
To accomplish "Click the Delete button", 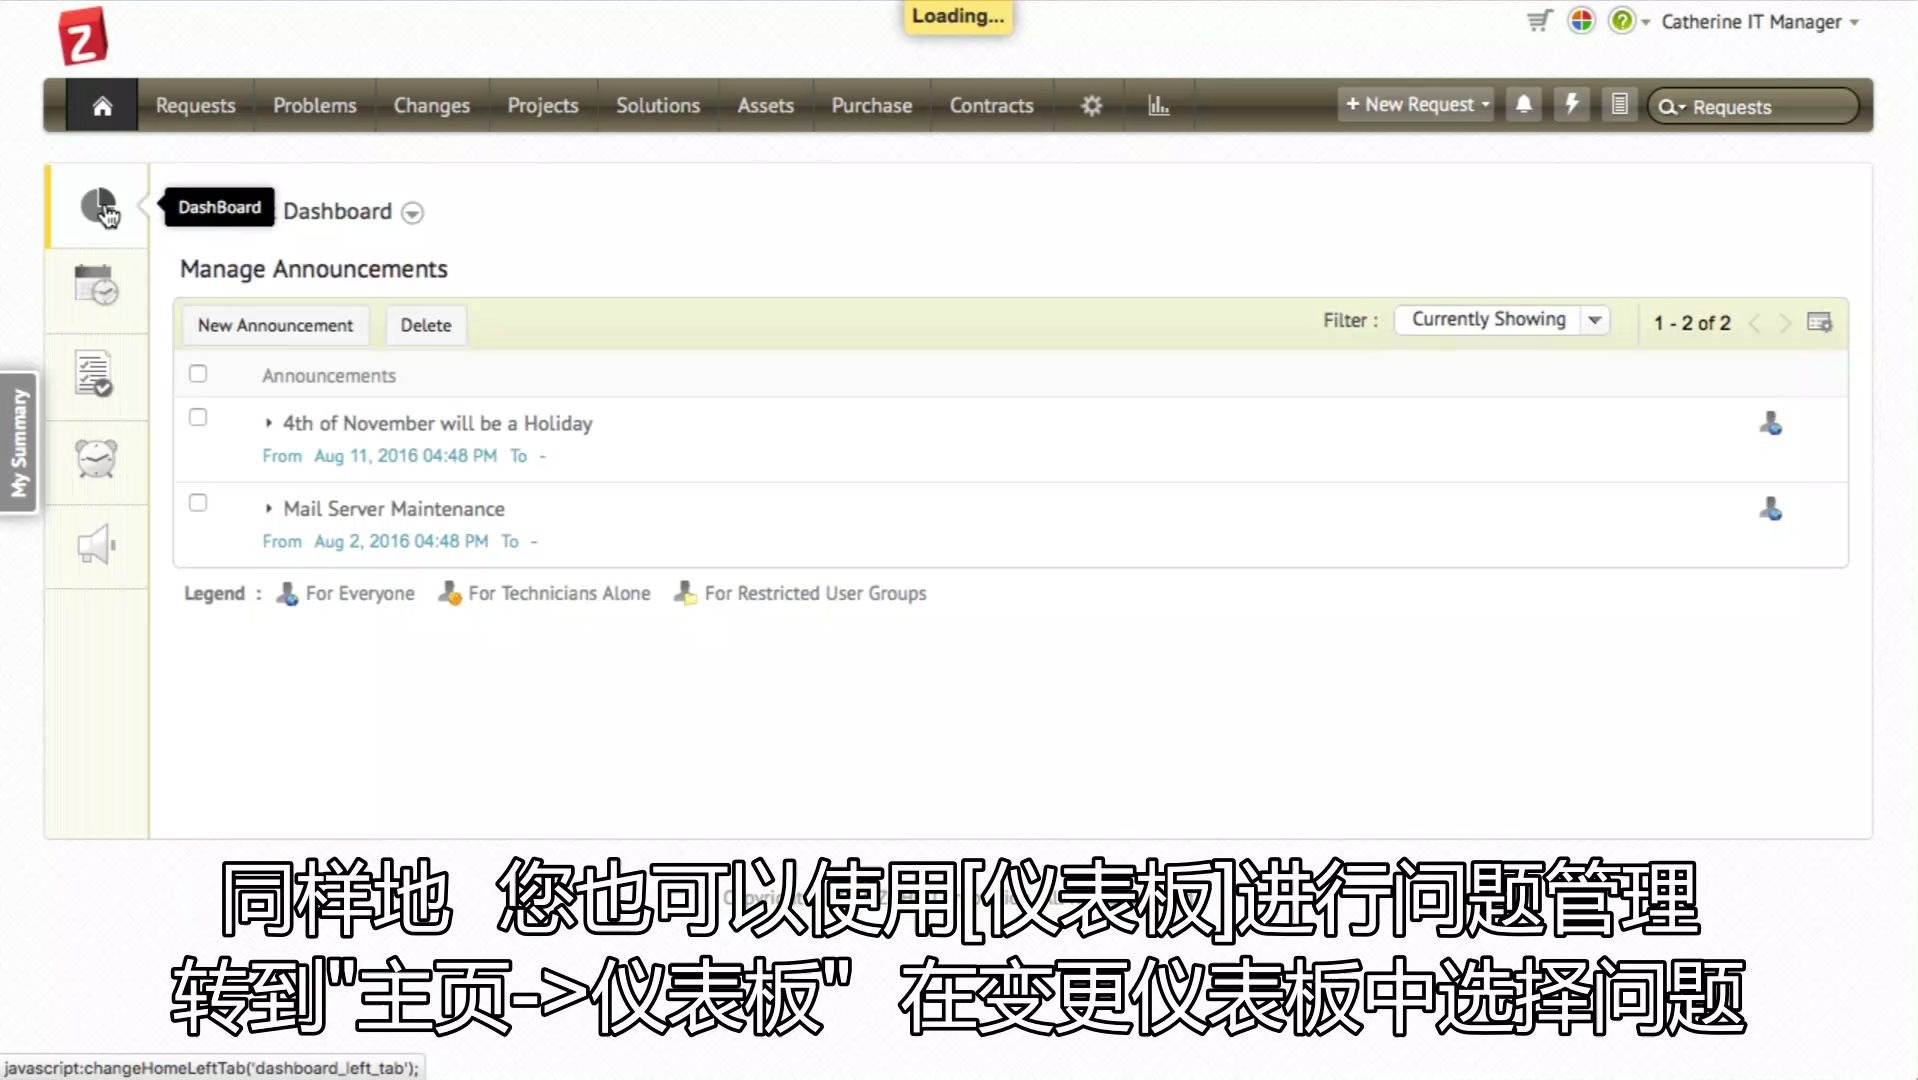I will tap(425, 325).
